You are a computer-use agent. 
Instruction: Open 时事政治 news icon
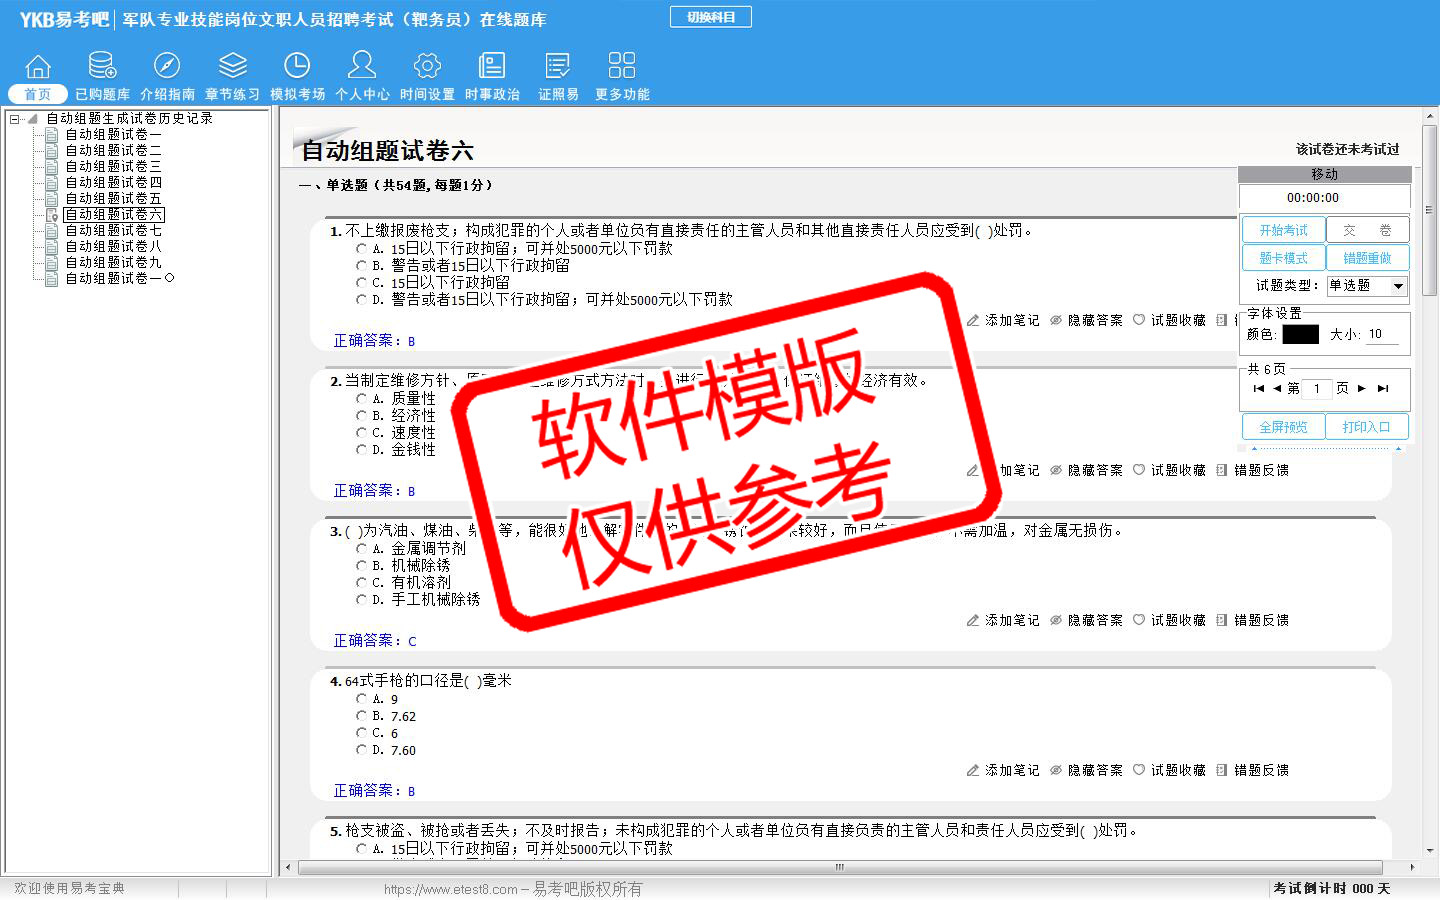(492, 67)
